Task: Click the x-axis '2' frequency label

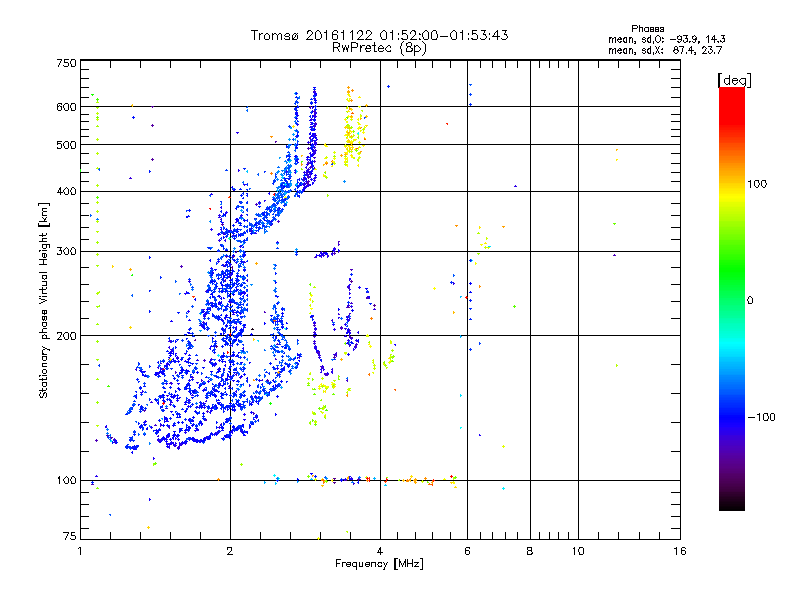Action: (230, 551)
